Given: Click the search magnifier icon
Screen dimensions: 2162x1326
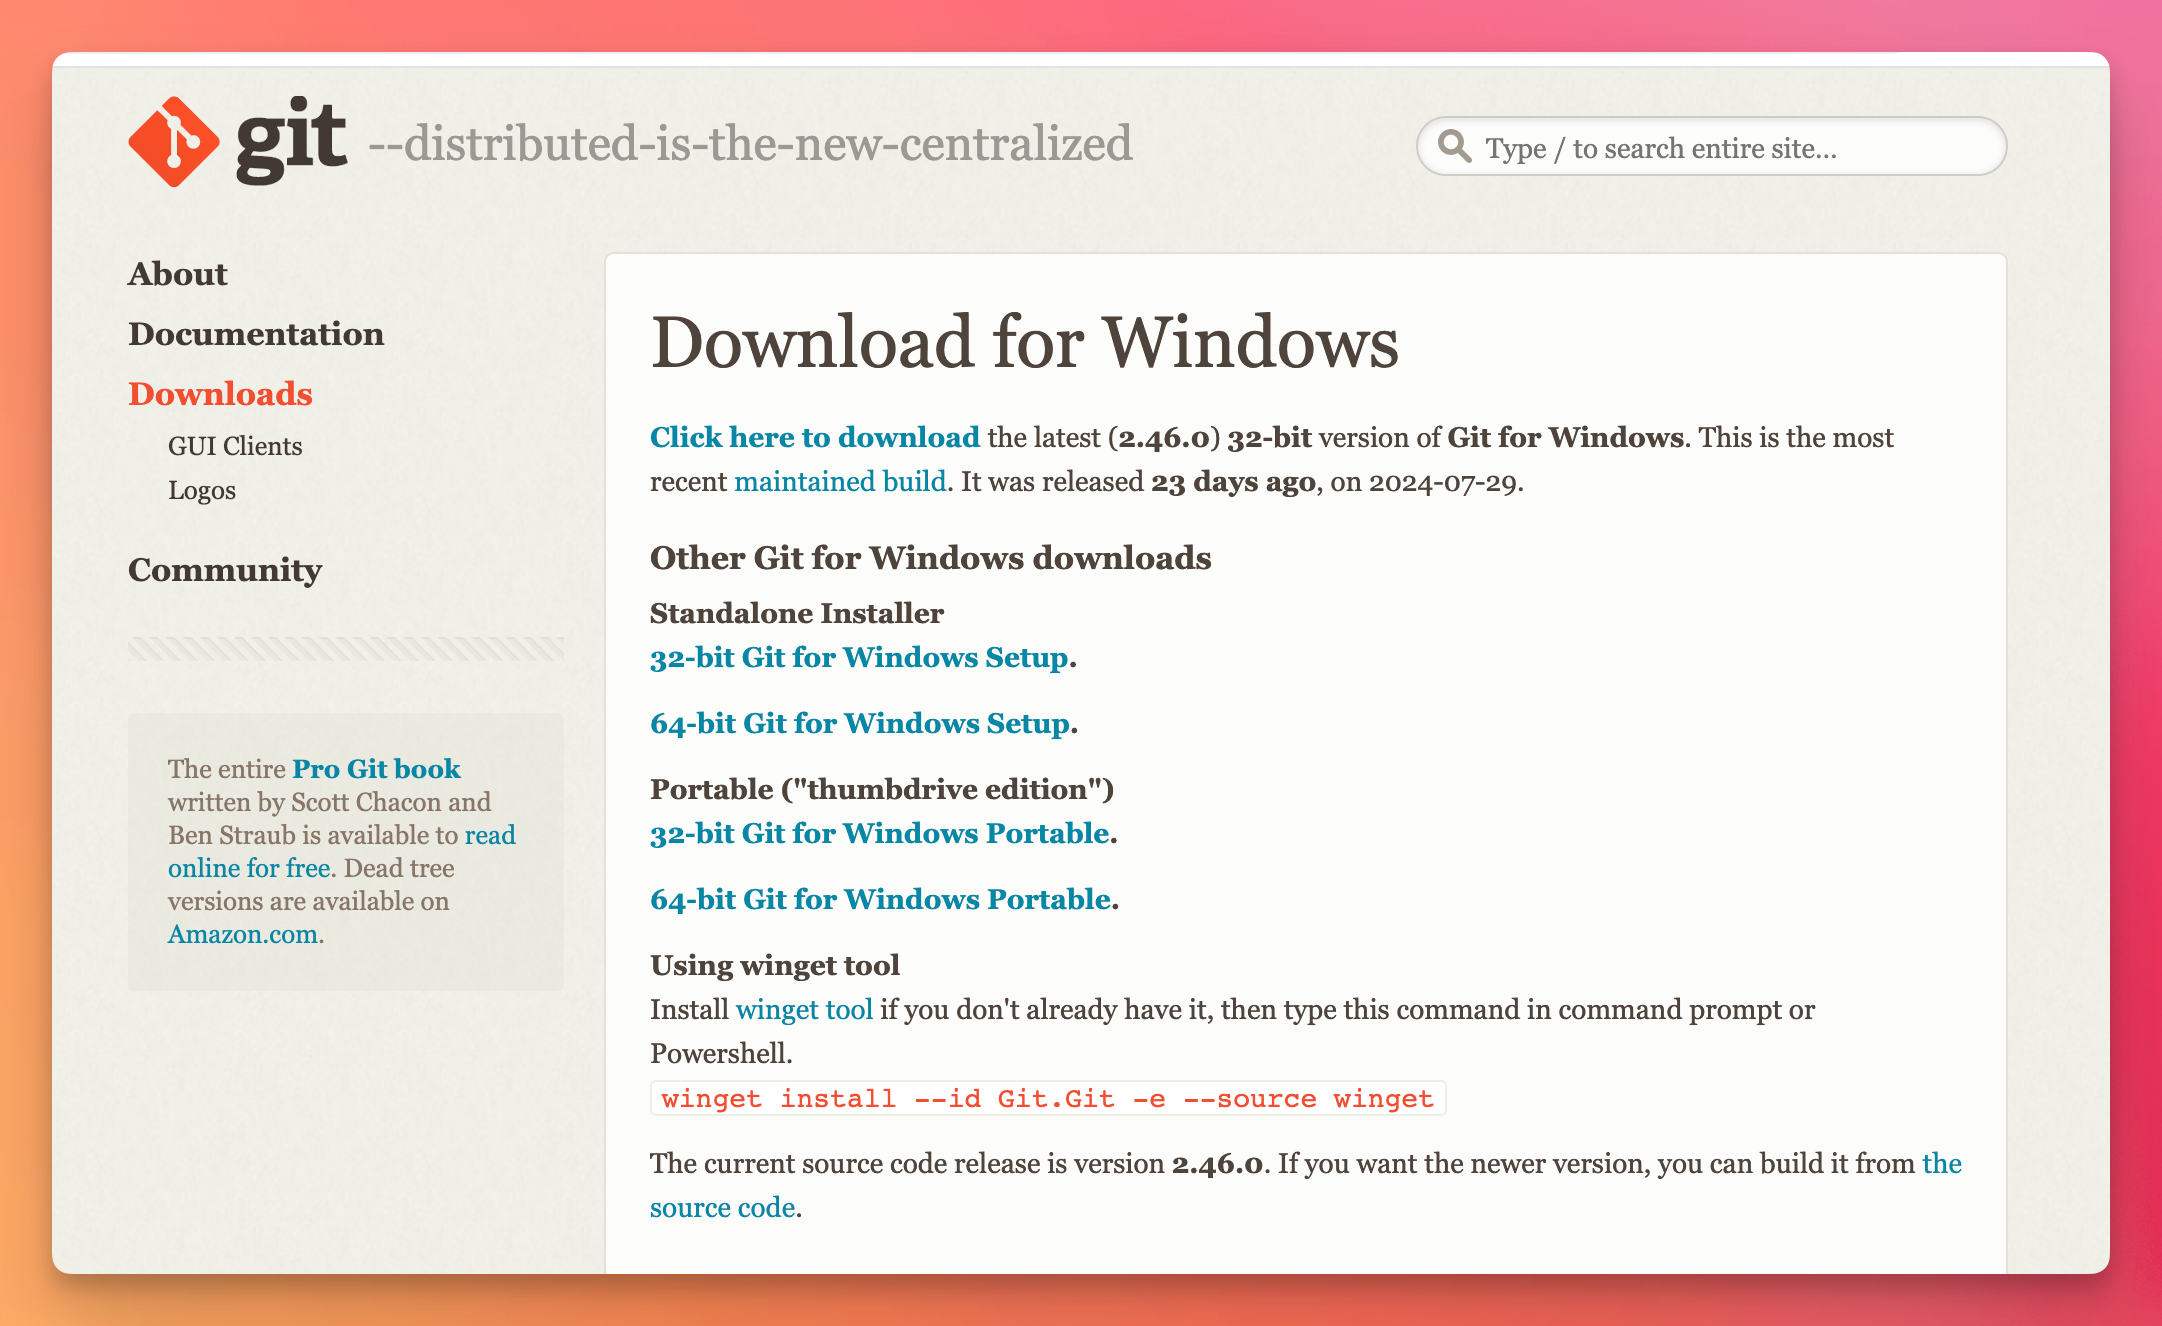Looking at the screenshot, I should [x=1454, y=147].
